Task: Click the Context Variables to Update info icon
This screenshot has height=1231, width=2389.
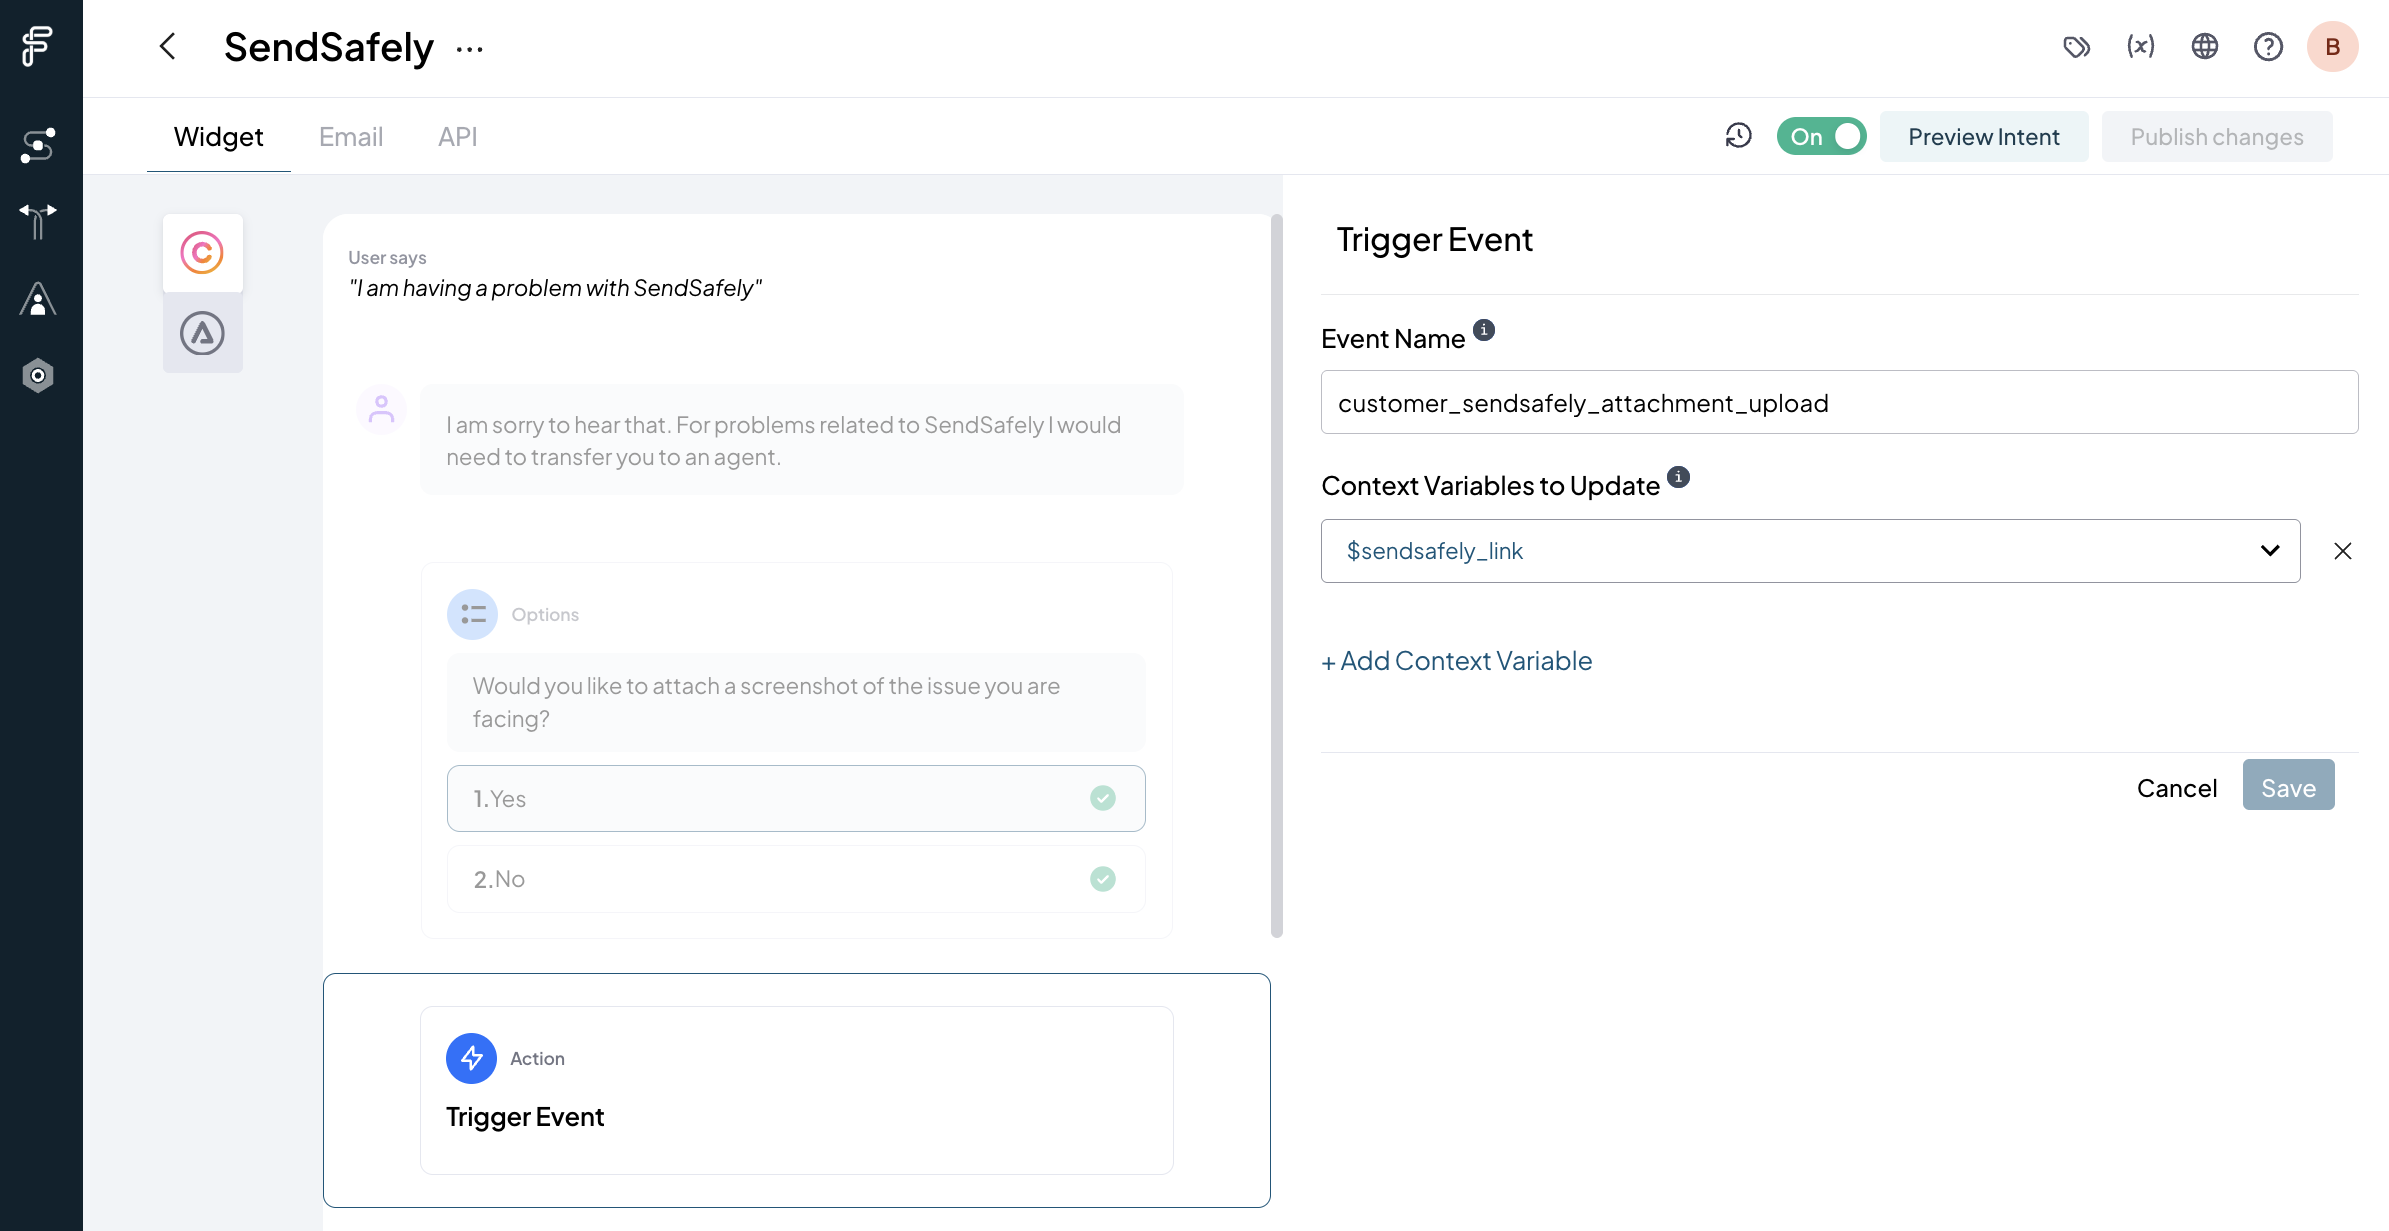Action: pos(1678,477)
